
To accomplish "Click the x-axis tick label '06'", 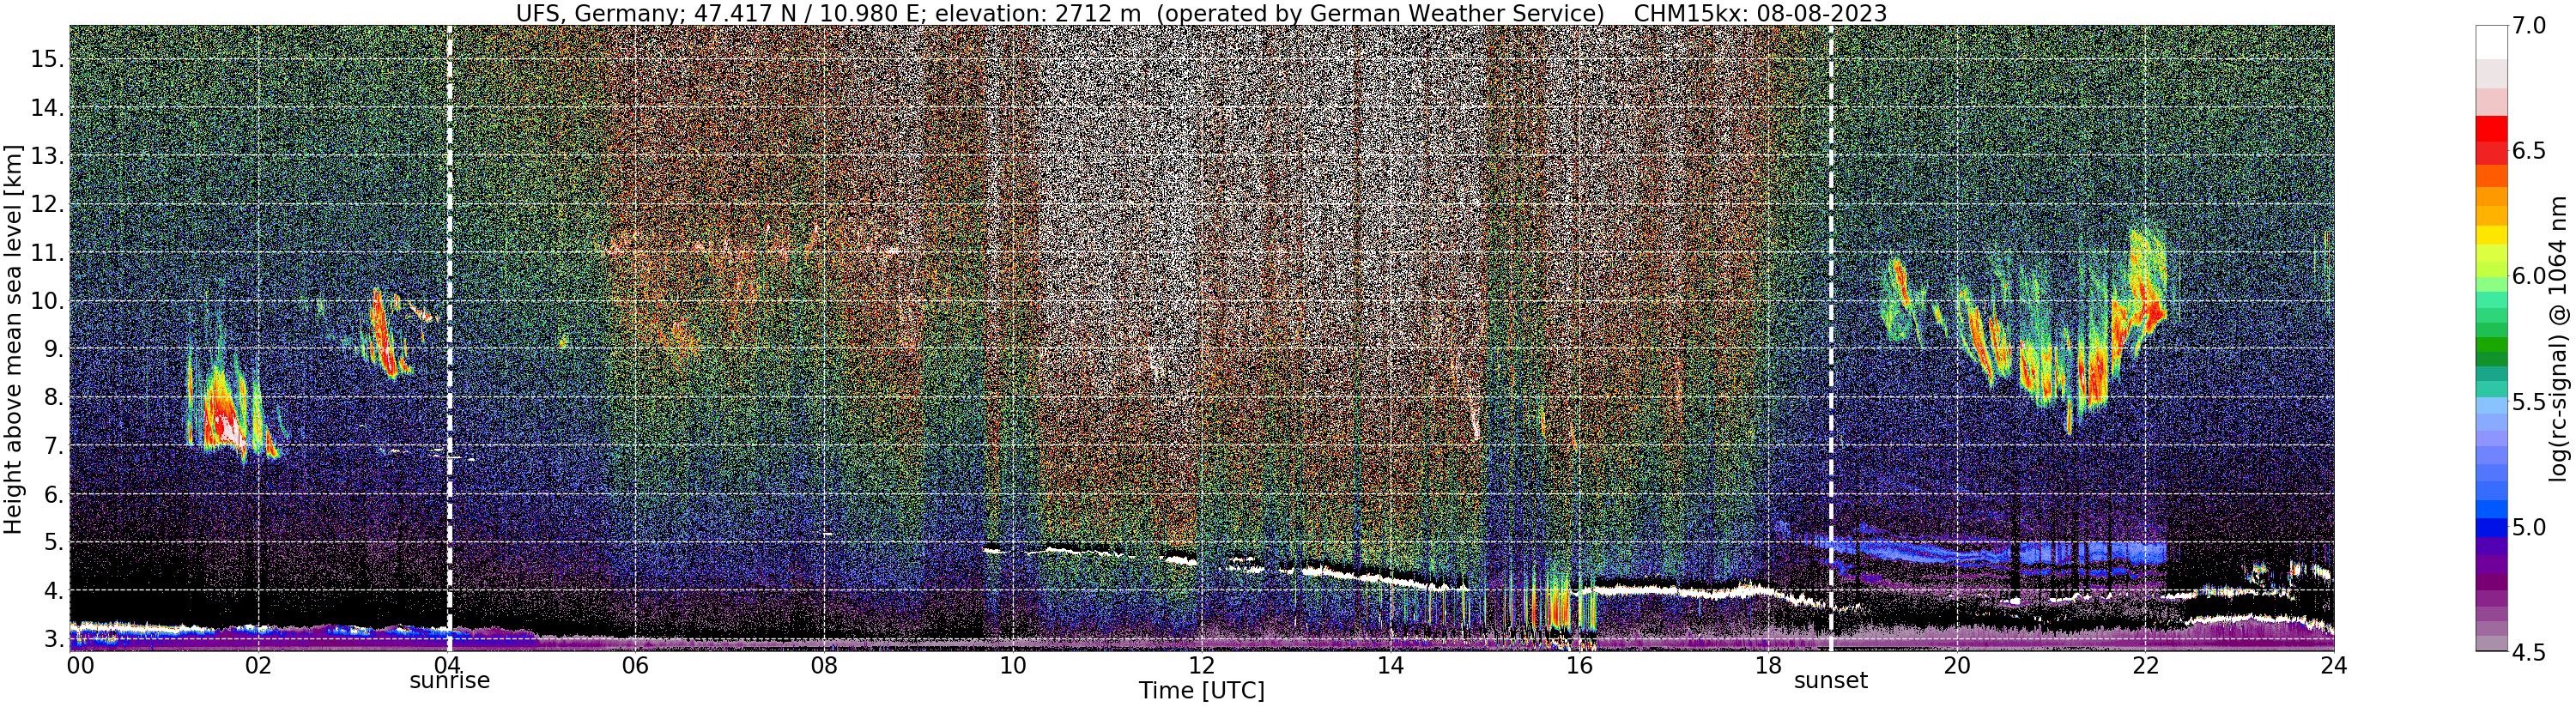I will tap(635, 664).
